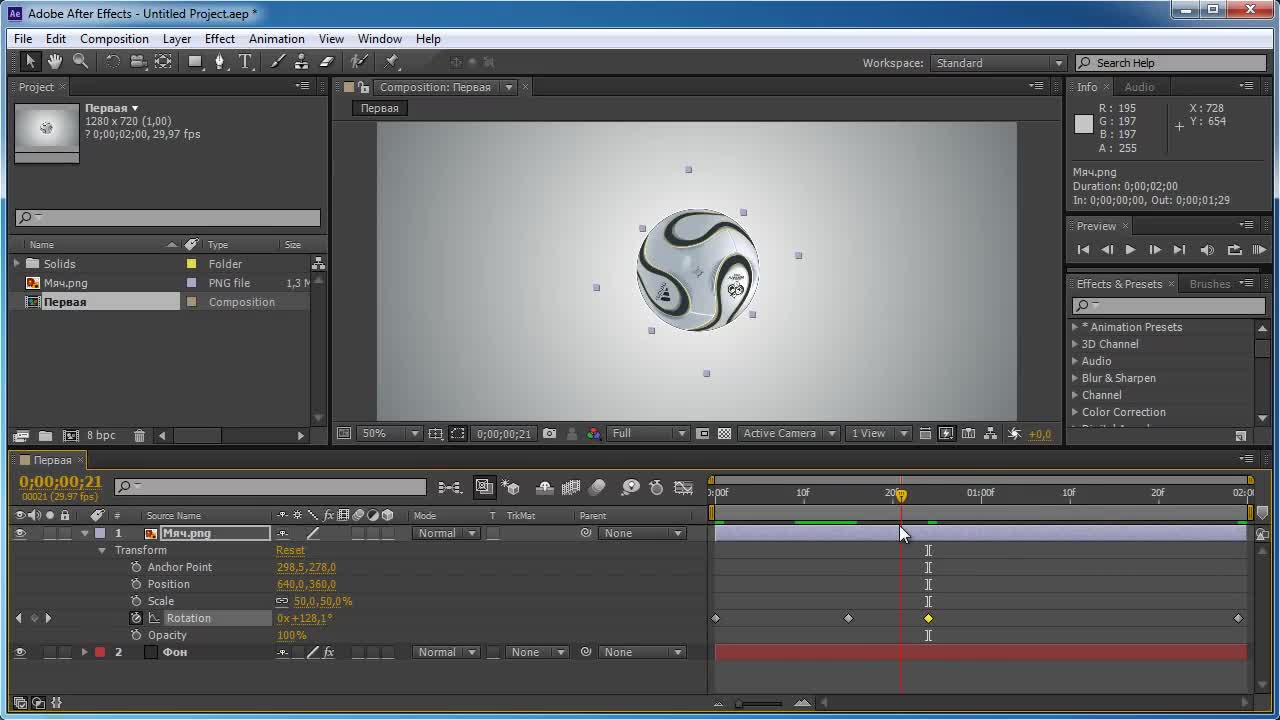This screenshot has width=1280, height=720.
Task: Select the Eraser tool
Action: point(326,62)
